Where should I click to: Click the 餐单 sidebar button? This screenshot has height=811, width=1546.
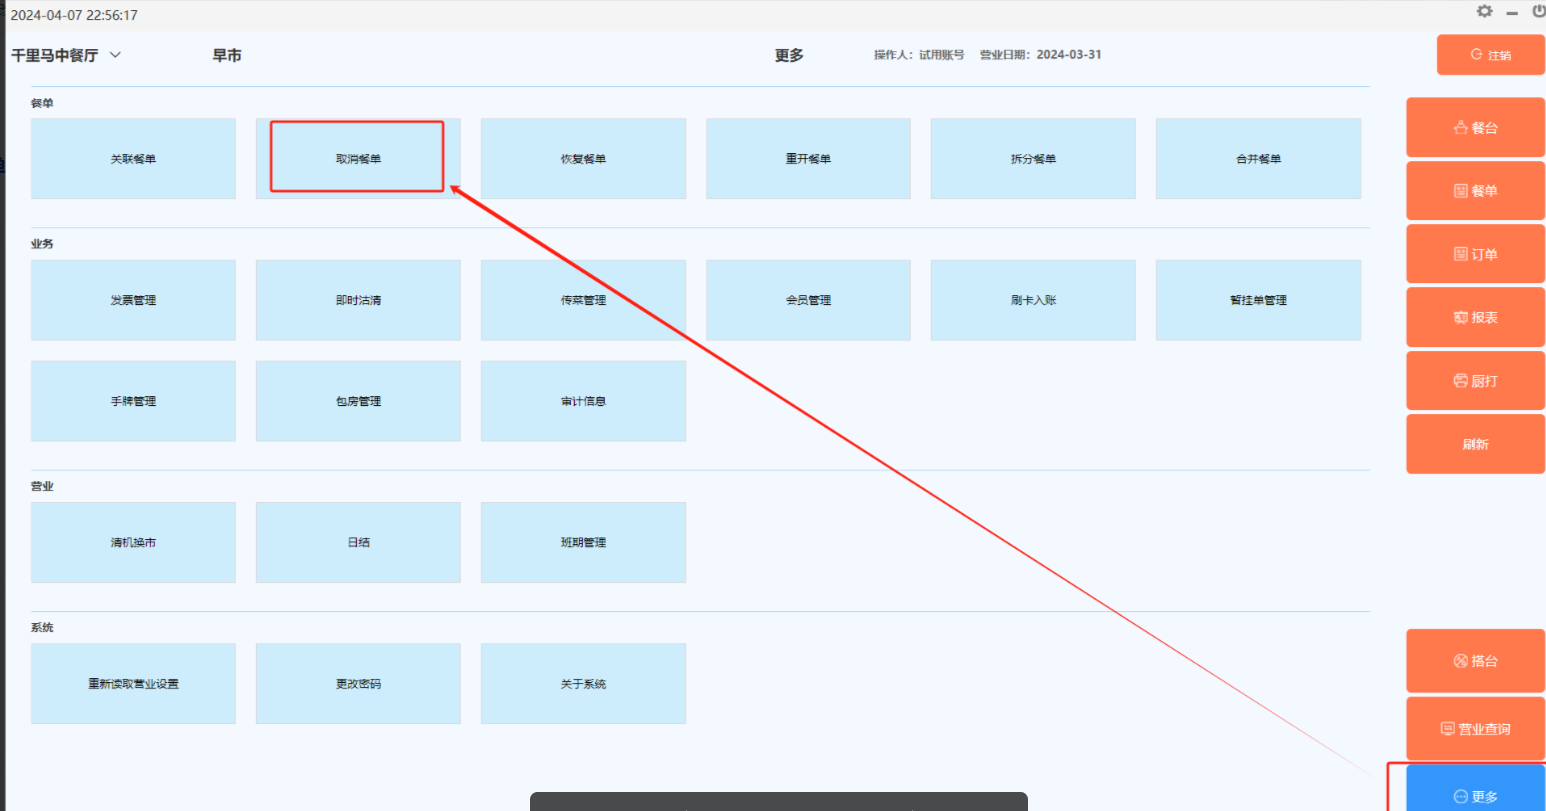coord(1475,191)
